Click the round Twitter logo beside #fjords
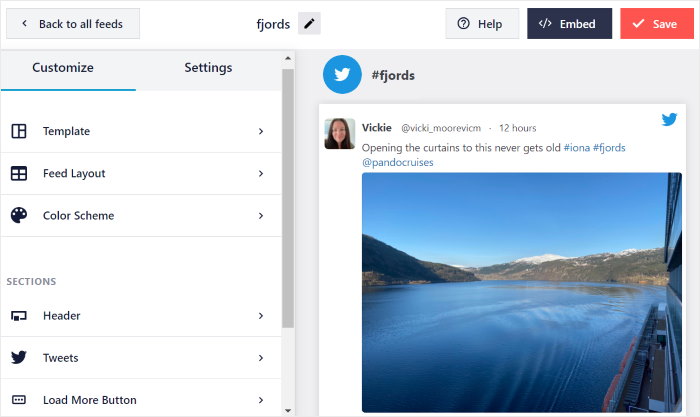Viewport: 700px width, 417px height. pyautogui.click(x=342, y=75)
